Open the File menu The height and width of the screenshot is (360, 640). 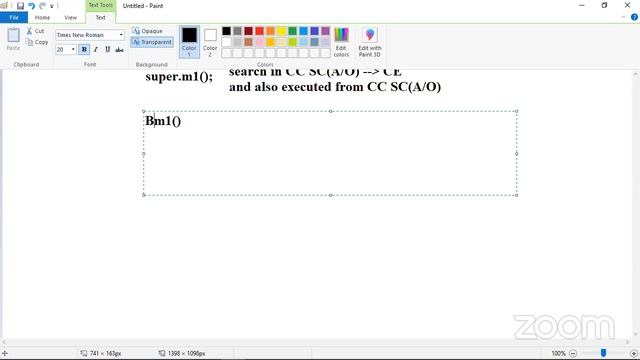[x=14, y=18]
